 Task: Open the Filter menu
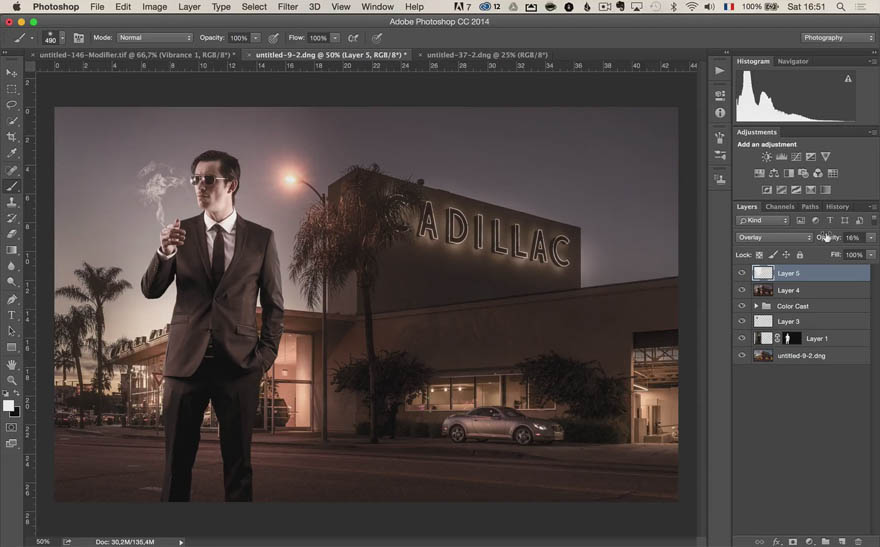[x=287, y=7]
